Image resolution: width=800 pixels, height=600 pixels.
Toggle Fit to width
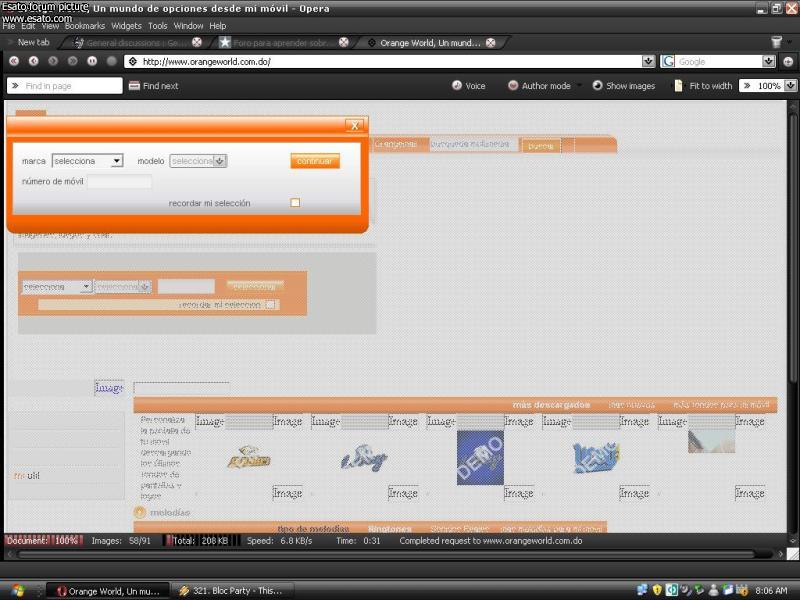pyautogui.click(x=703, y=86)
